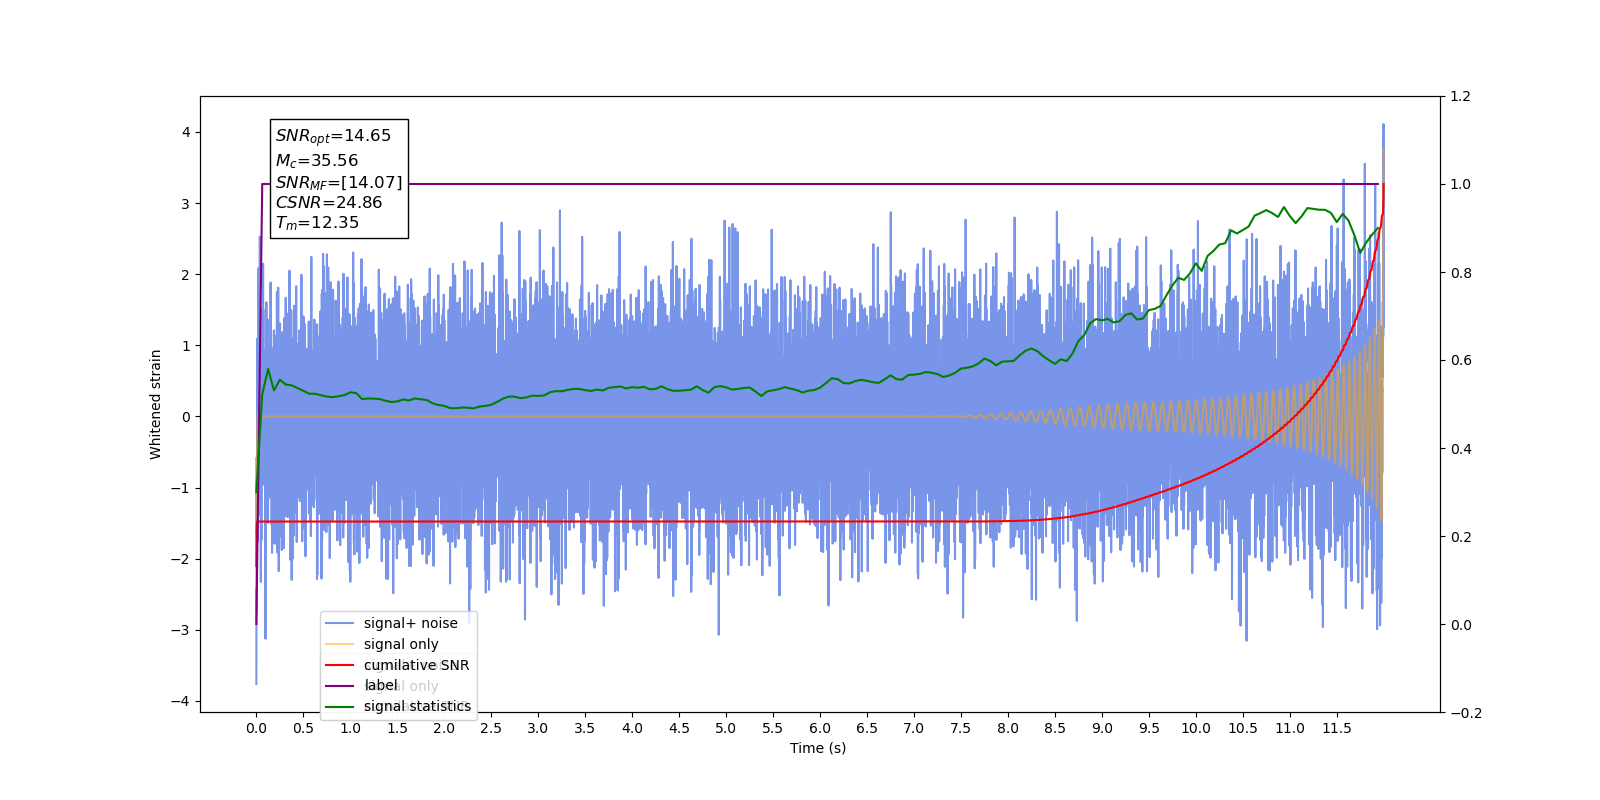Click the right y-axis tick label 1.2
Screen dimensions: 1600x800
tap(1461, 96)
